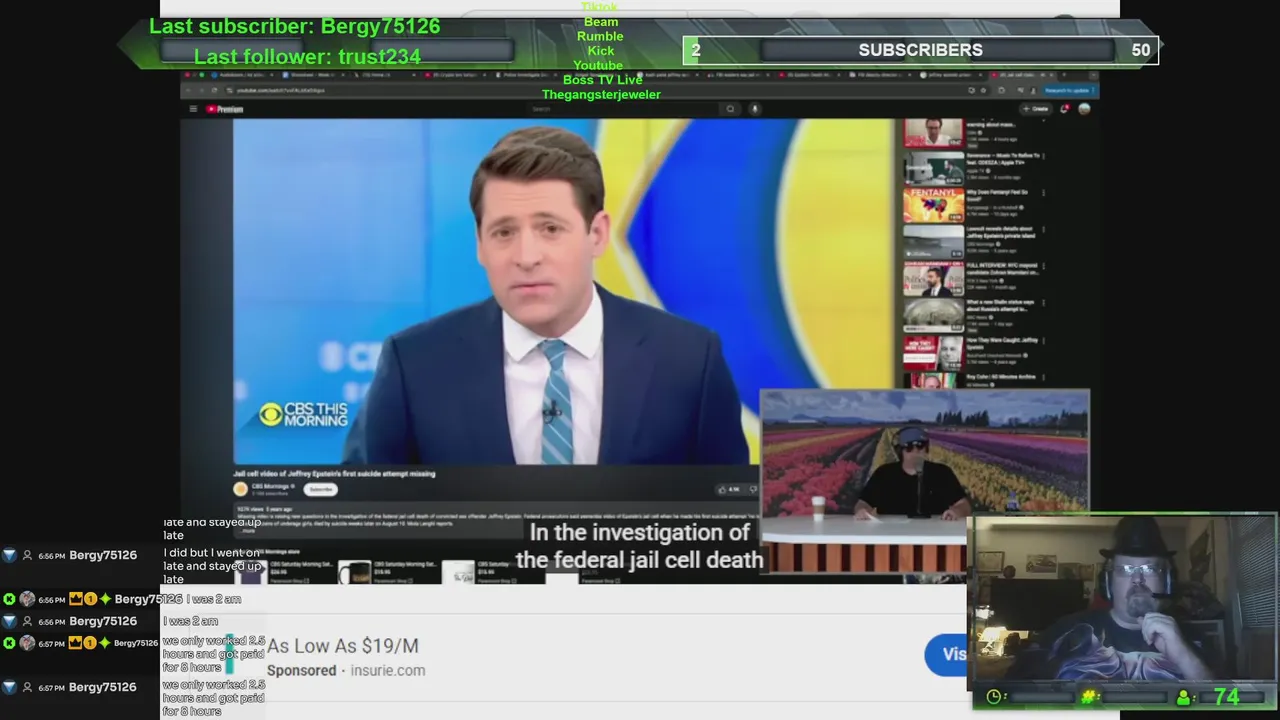Dislike the CBS video with thumbs down
Screen dimensions: 1280x720
(x=752, y=489)
